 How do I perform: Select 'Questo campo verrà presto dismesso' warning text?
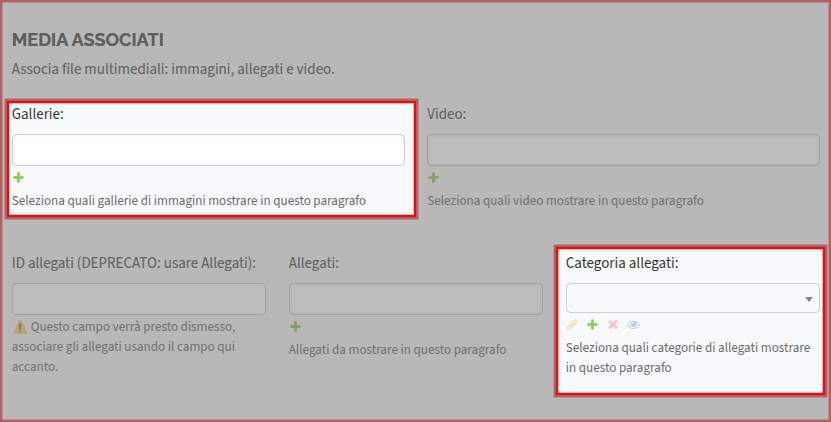[x=124, y=346]
